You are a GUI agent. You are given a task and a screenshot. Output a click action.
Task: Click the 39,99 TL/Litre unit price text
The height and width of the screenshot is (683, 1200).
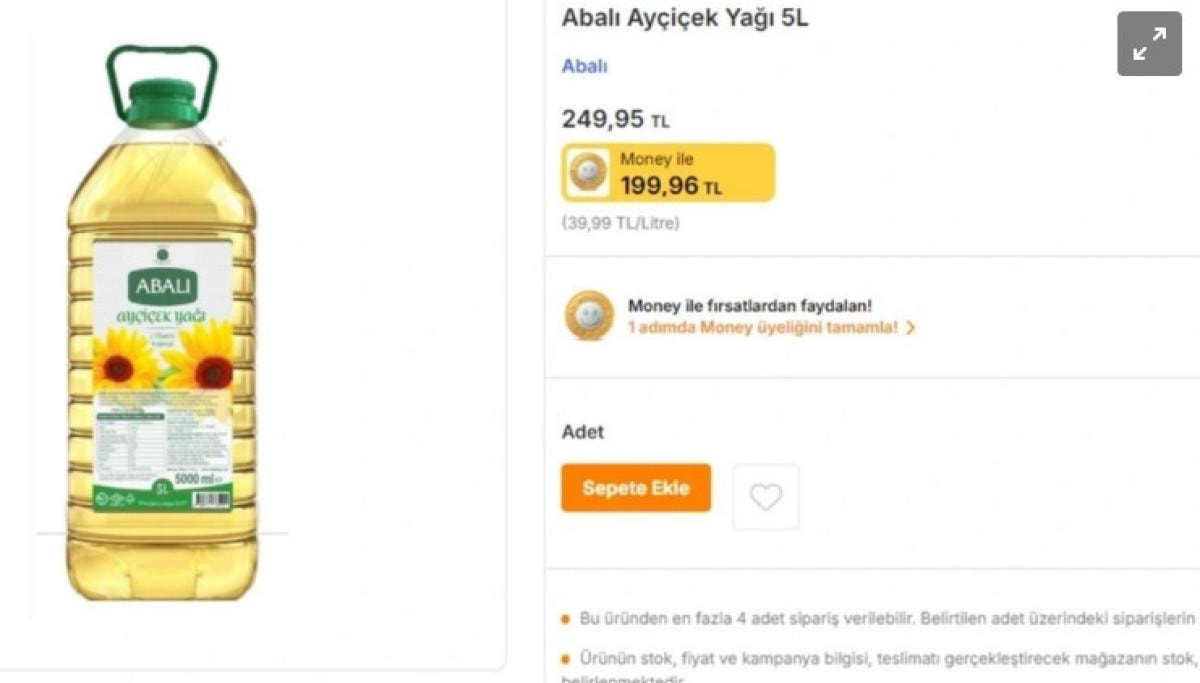(620, 223)
